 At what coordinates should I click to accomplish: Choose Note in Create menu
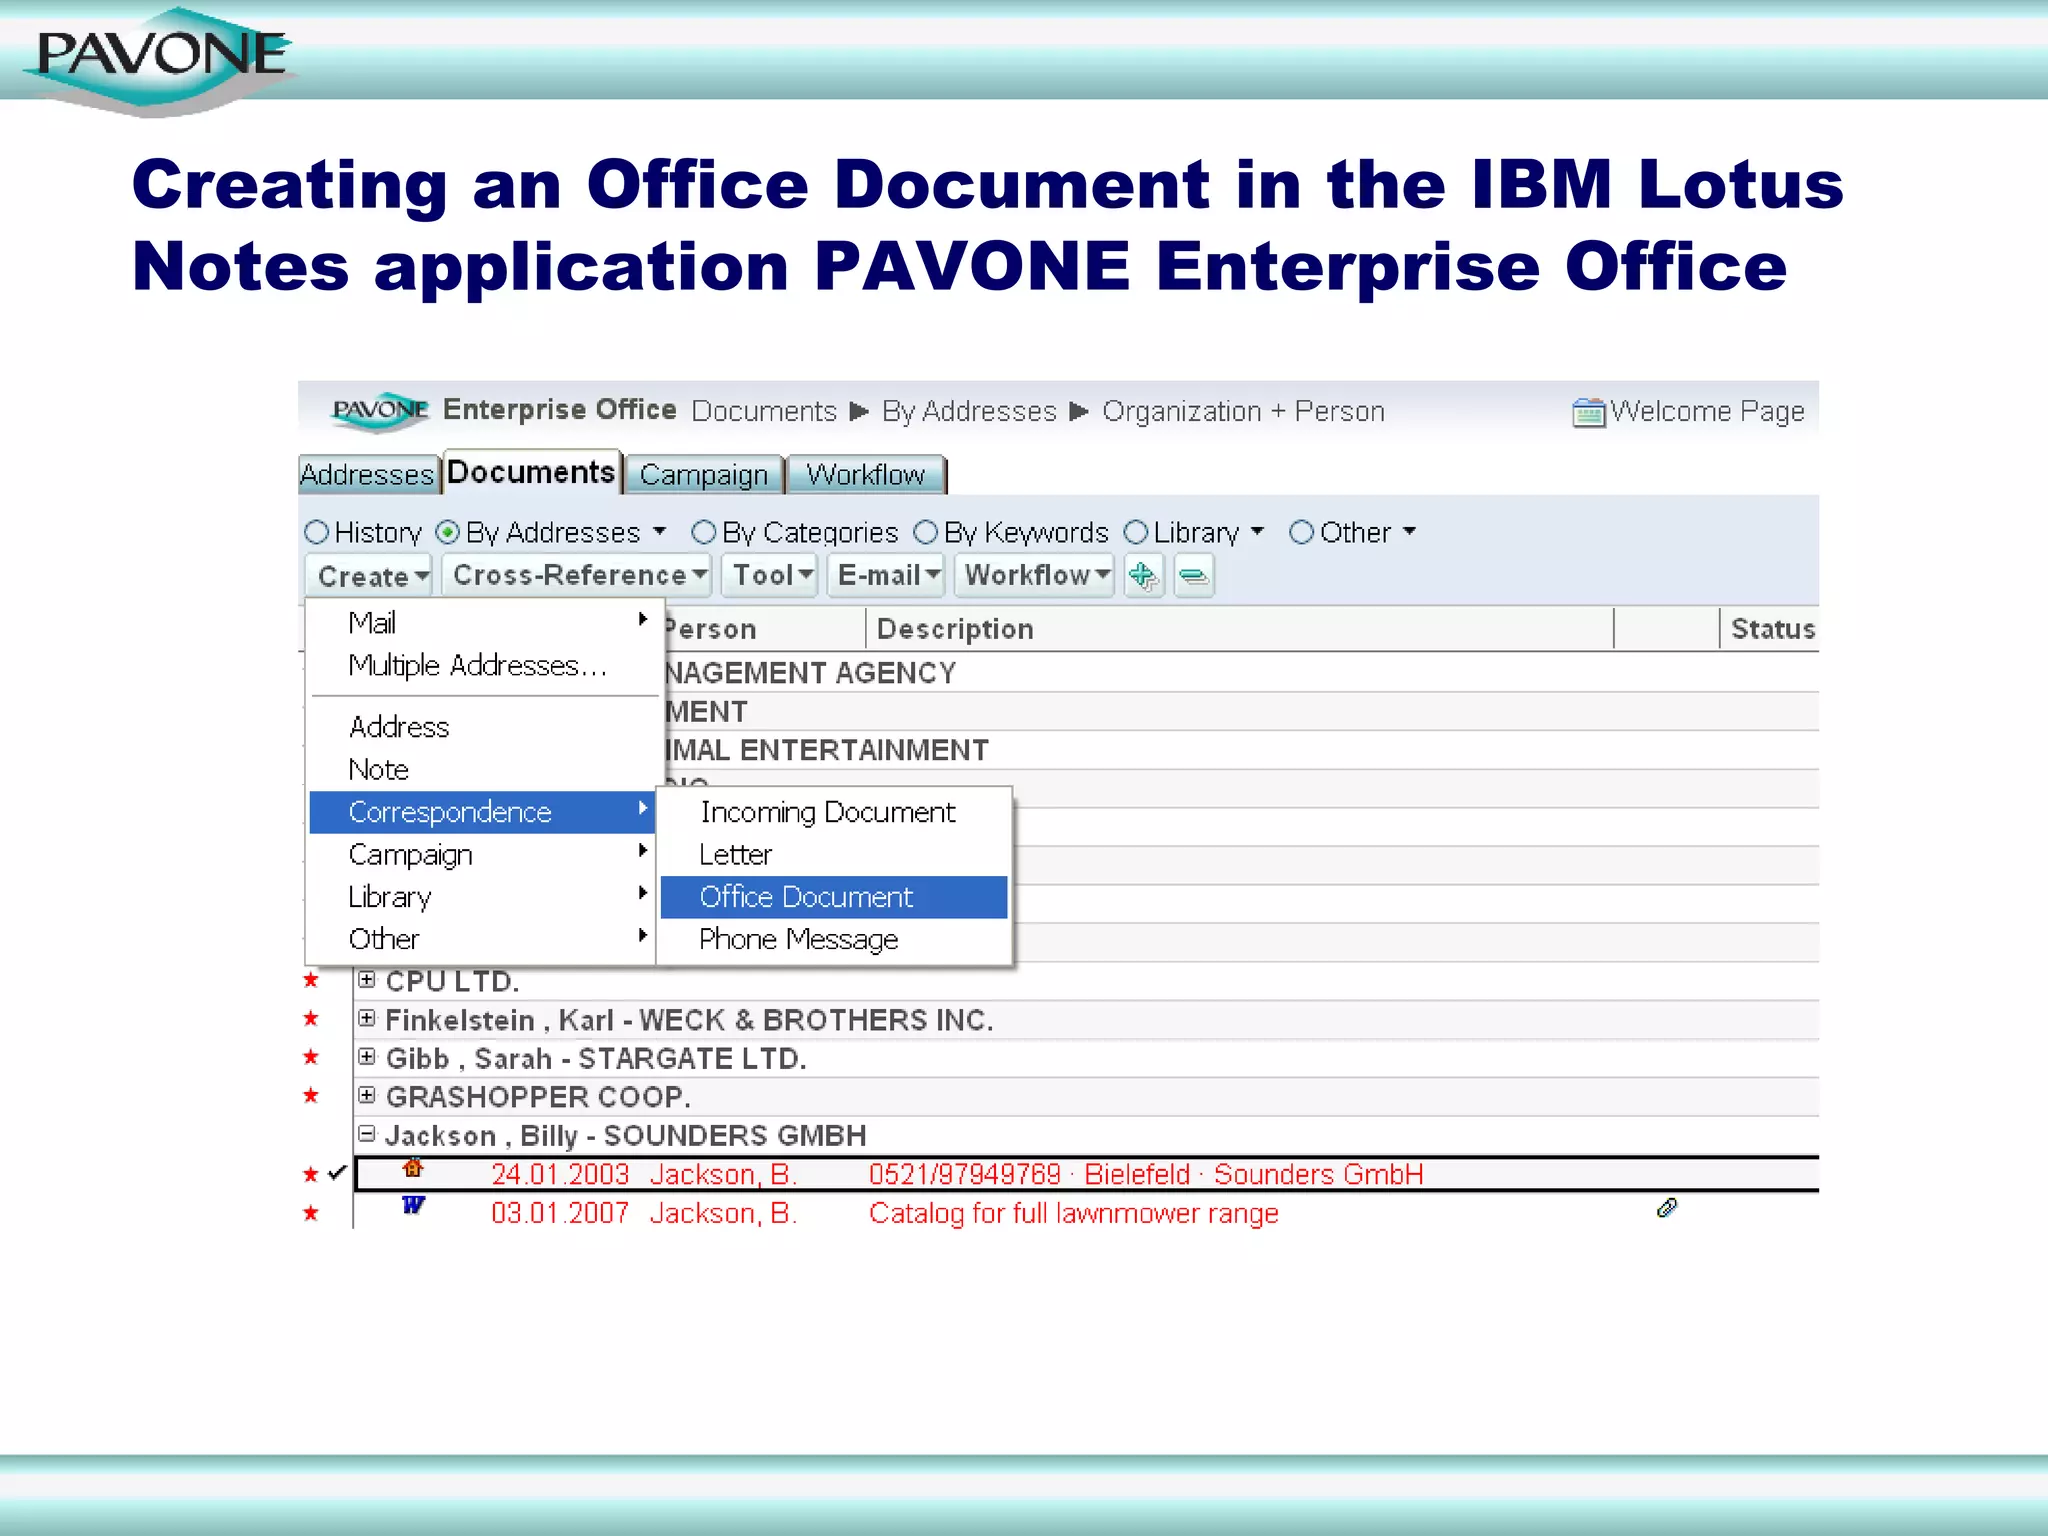[x=484, y=770]
